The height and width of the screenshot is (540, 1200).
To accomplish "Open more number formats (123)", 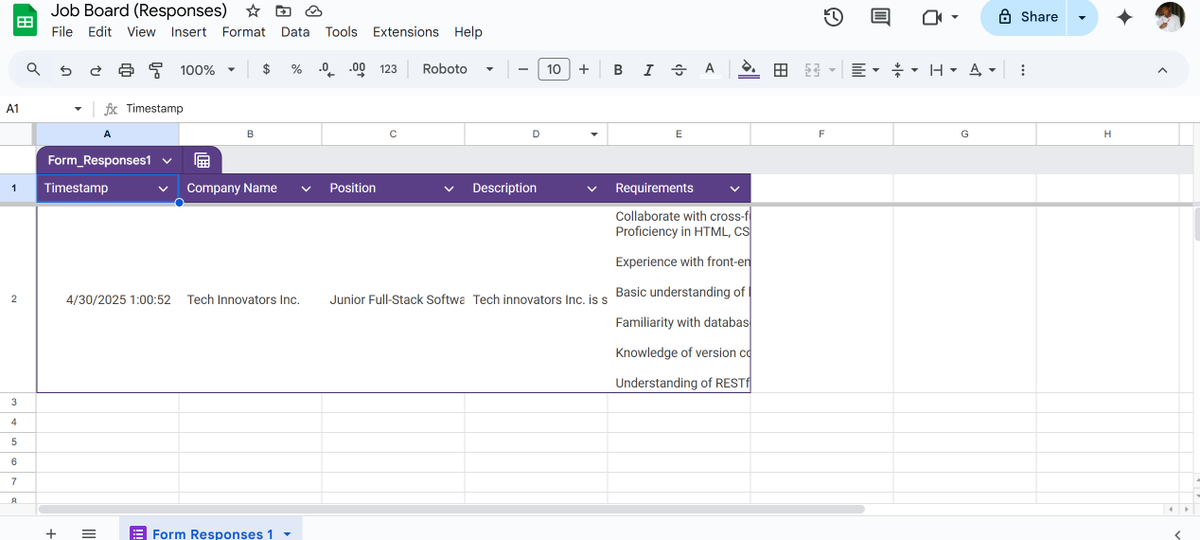I will (388, 69).
